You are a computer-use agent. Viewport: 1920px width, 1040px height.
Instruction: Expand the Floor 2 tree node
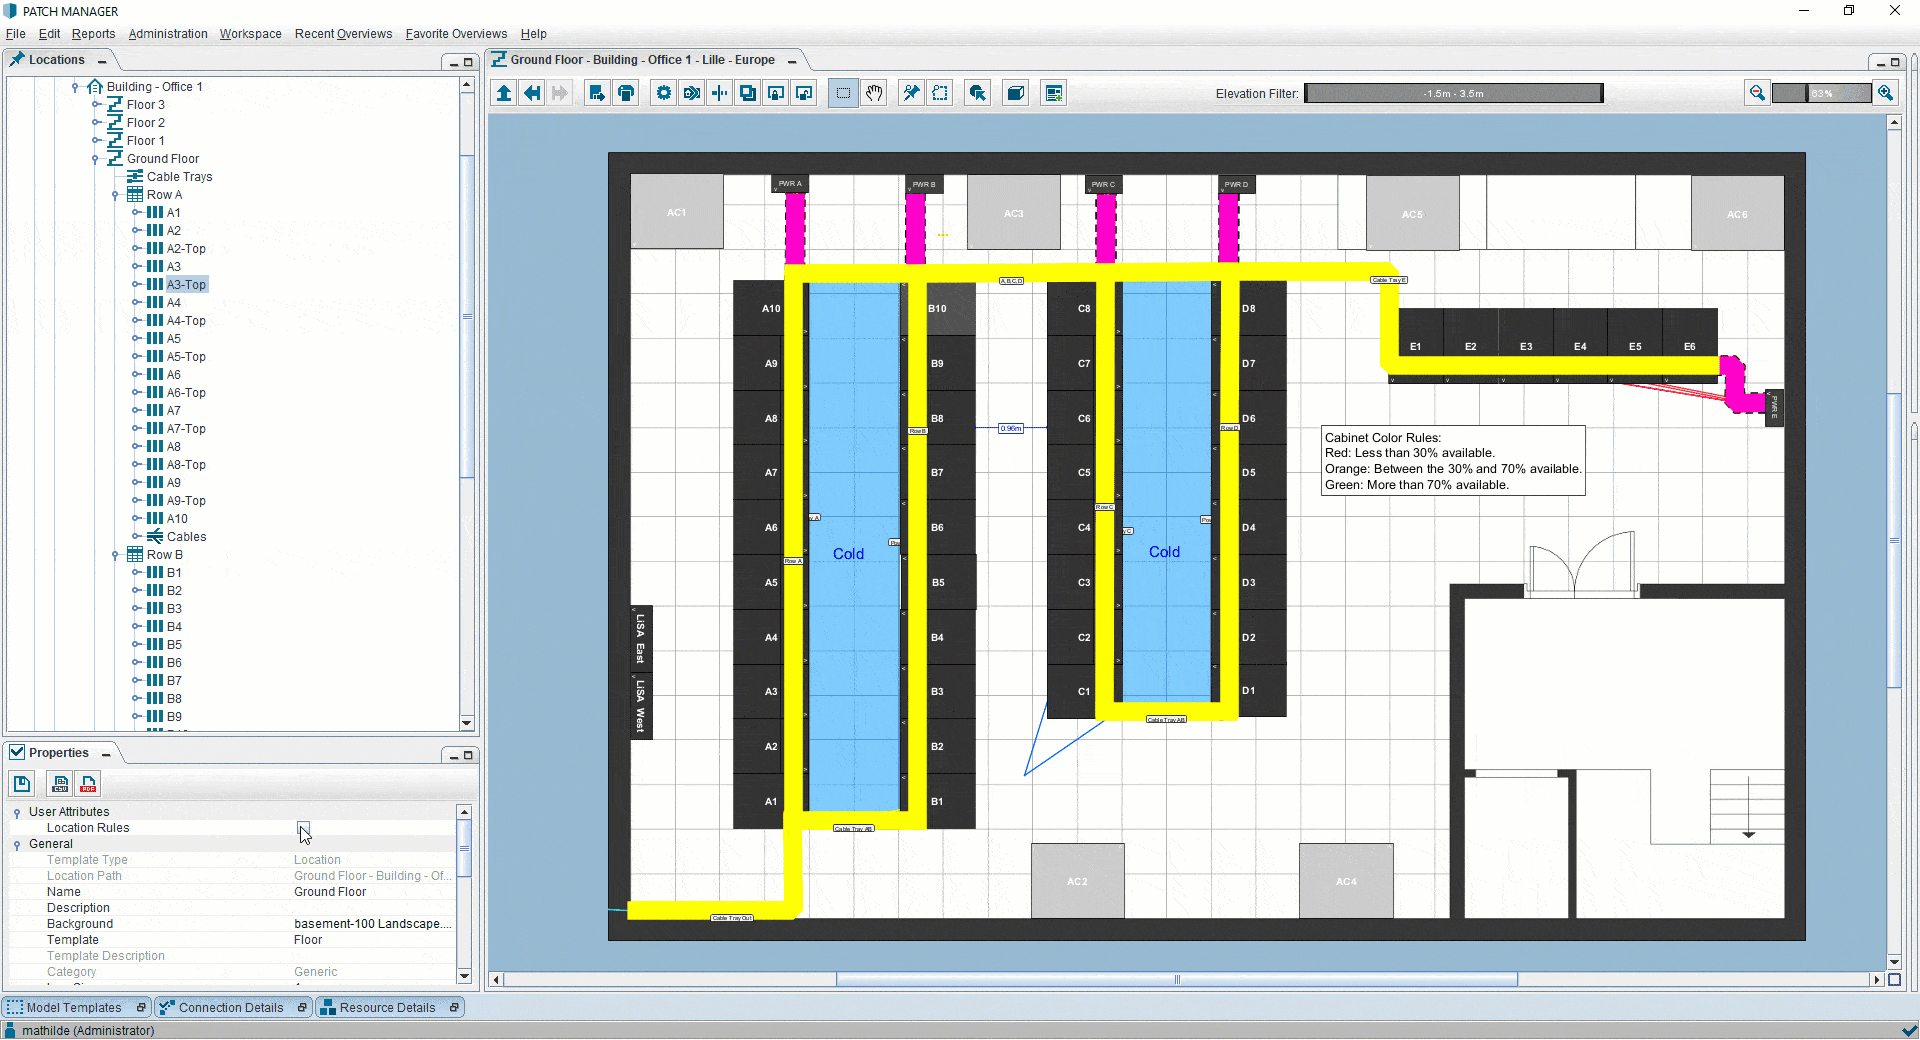pyautogui.click(x=95, y=123)
